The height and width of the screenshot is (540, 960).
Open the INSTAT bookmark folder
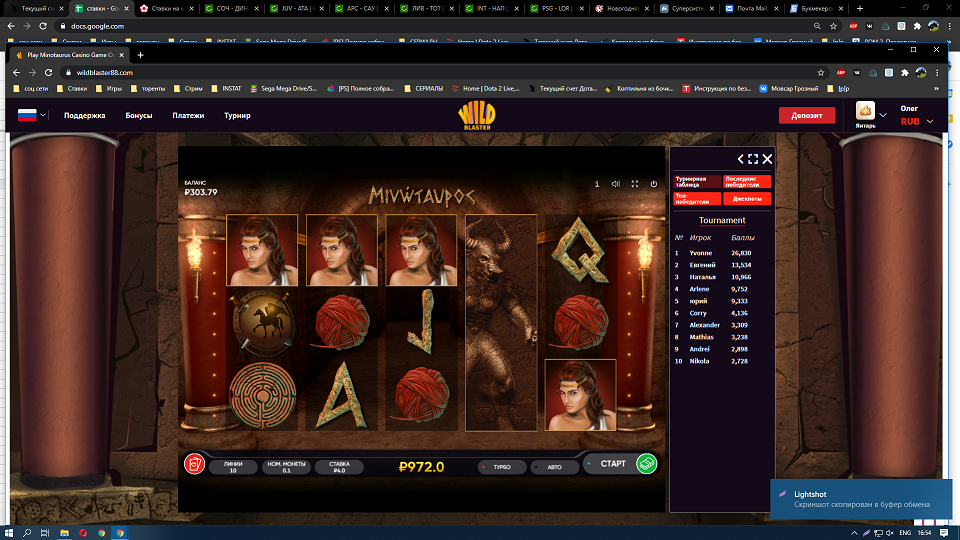[227, 89]
